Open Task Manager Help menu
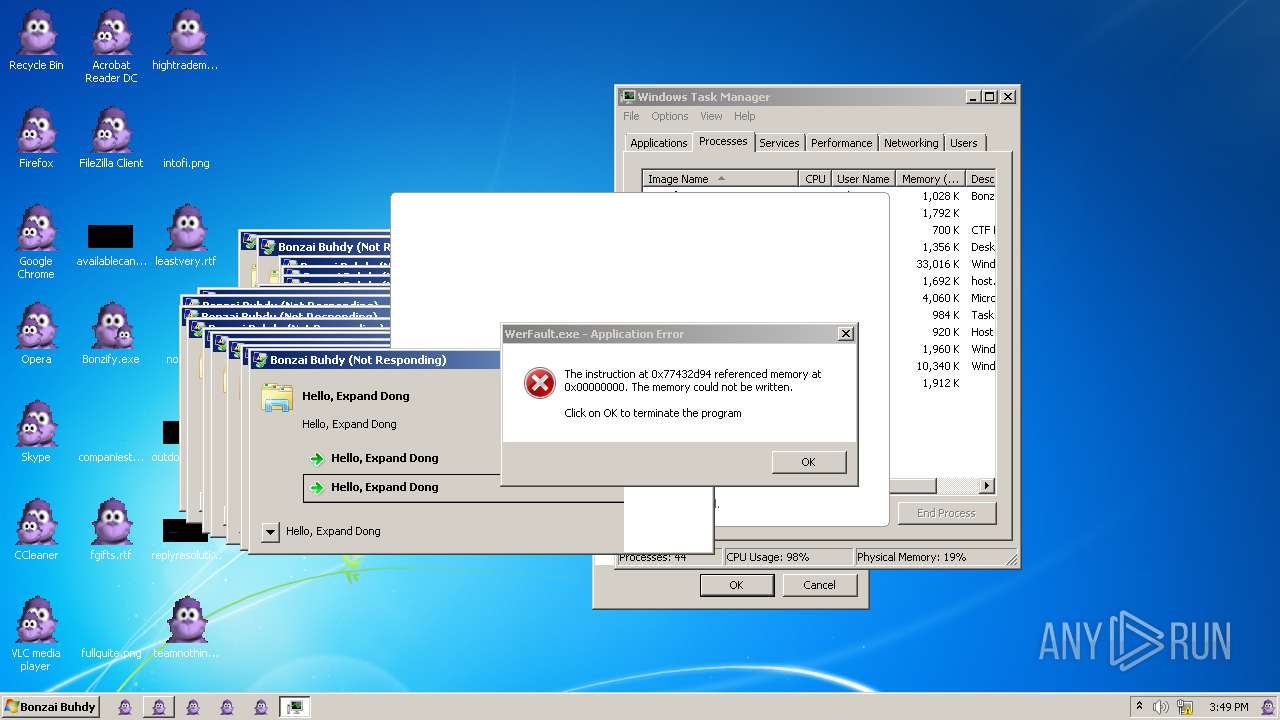 click(x=745, y=116)
